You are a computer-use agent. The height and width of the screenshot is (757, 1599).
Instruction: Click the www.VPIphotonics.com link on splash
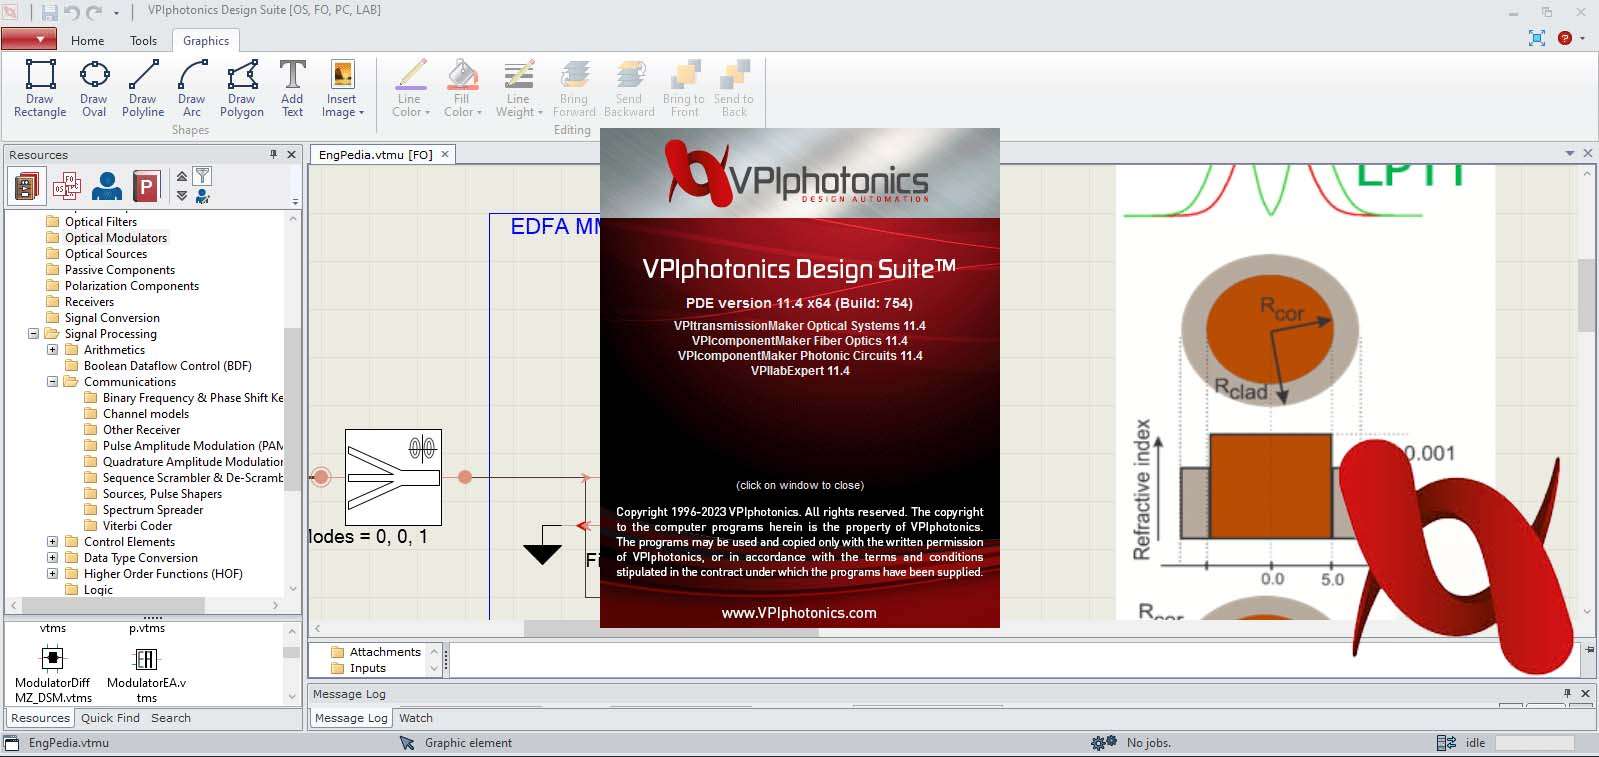coord(799,613)
